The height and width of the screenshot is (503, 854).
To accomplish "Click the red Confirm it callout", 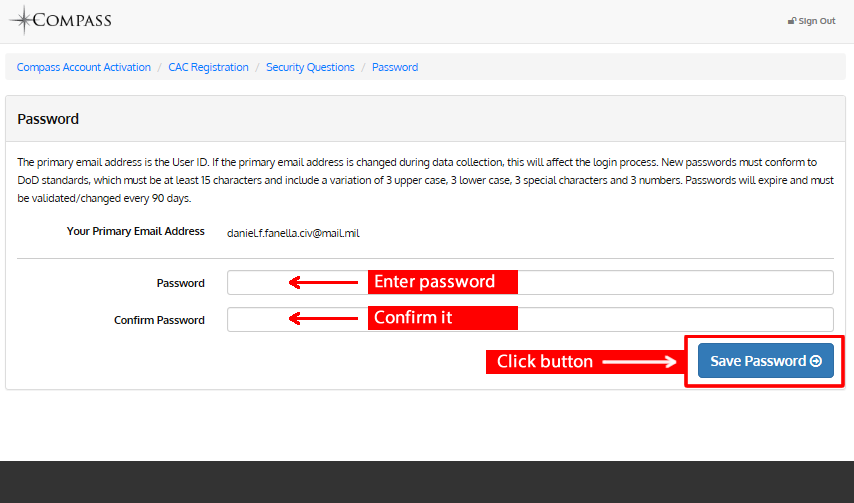I will coord(443,317).
